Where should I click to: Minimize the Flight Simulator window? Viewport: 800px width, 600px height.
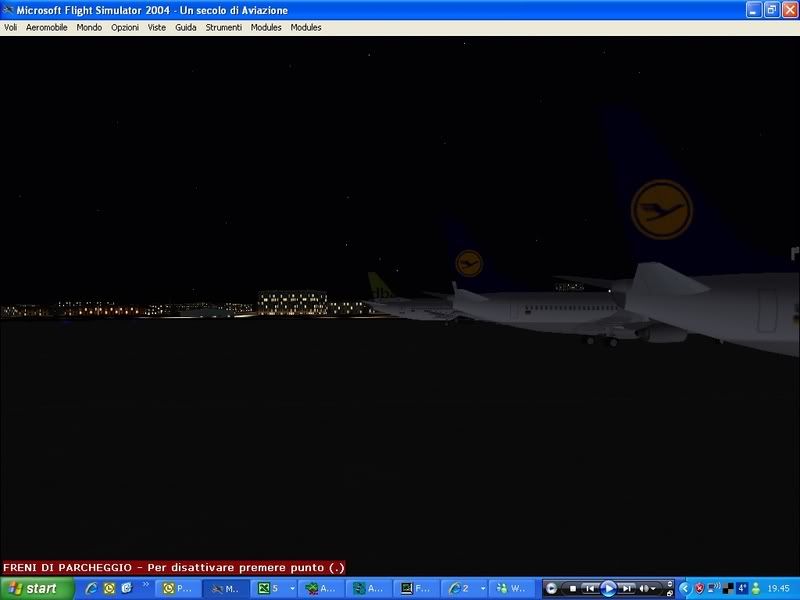click(754, 10)
